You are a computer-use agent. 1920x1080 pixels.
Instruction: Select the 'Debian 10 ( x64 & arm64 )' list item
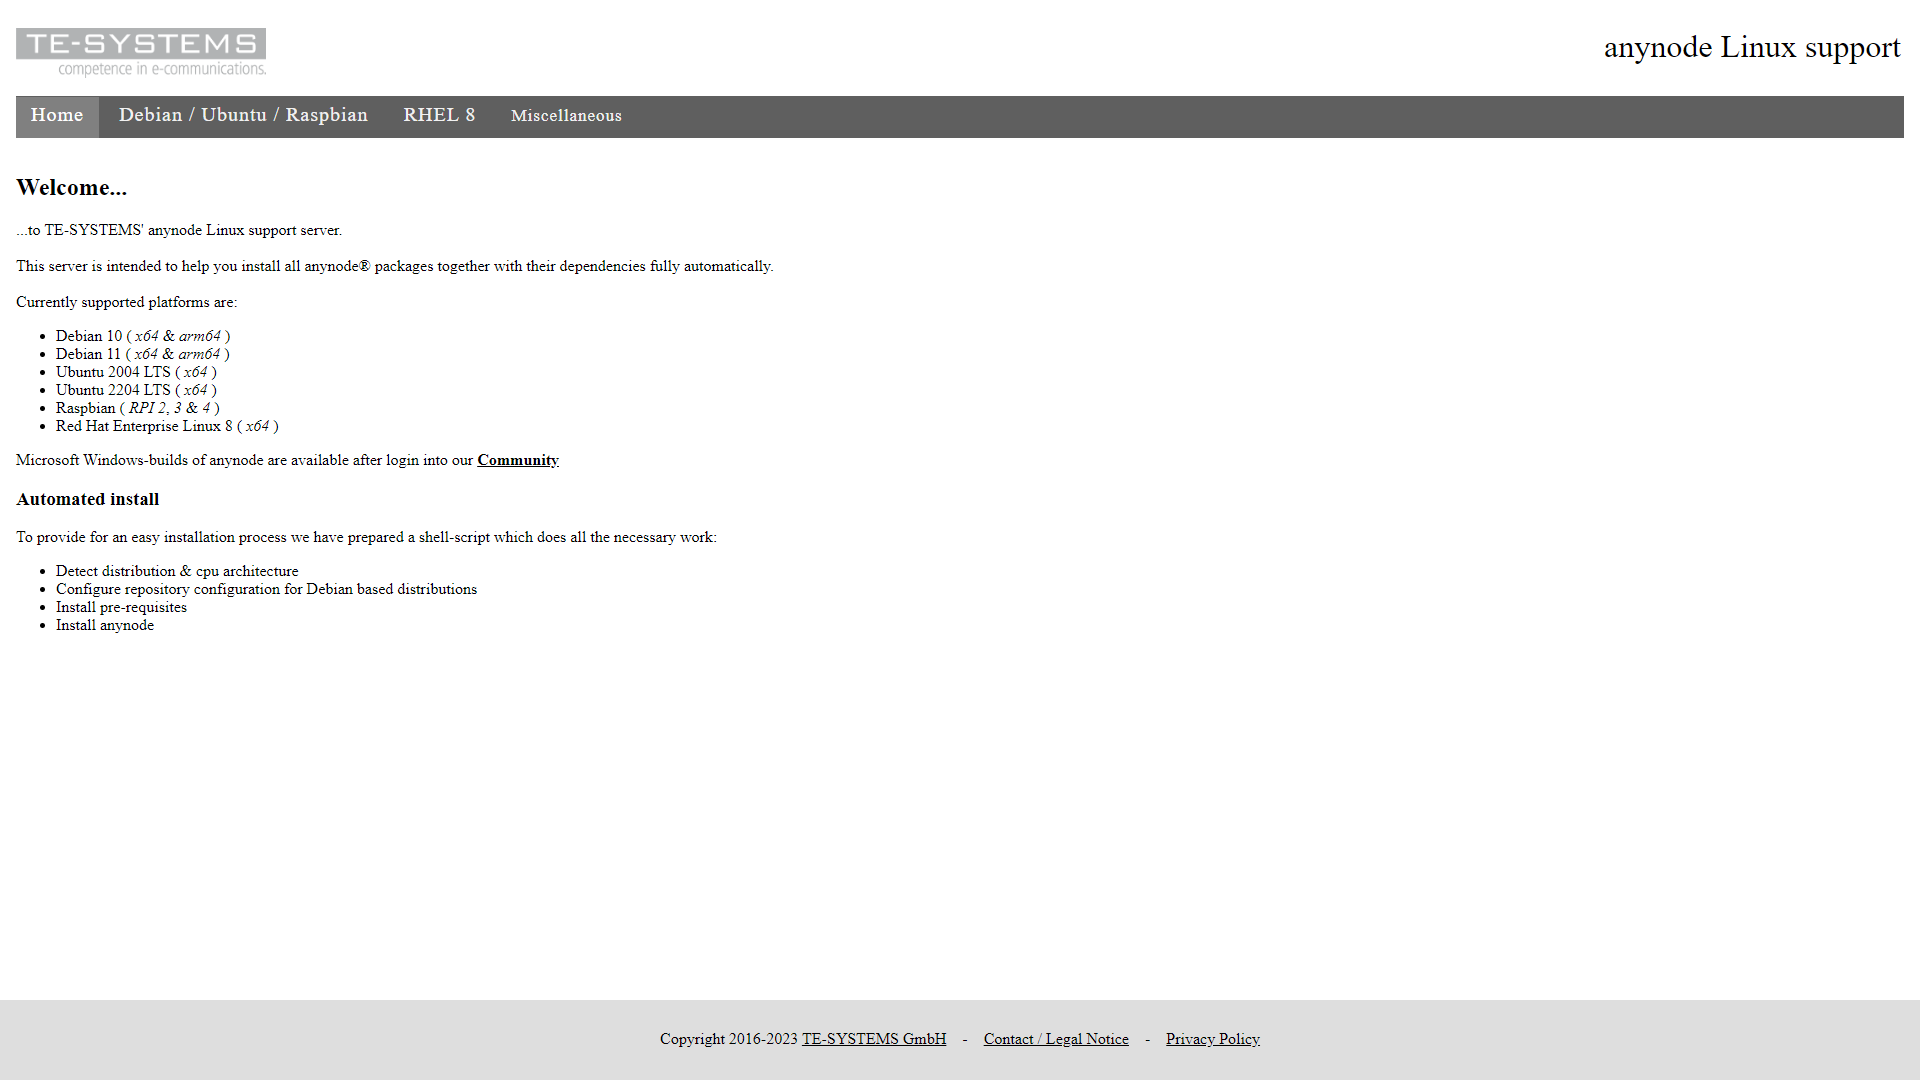pos(143,336)
